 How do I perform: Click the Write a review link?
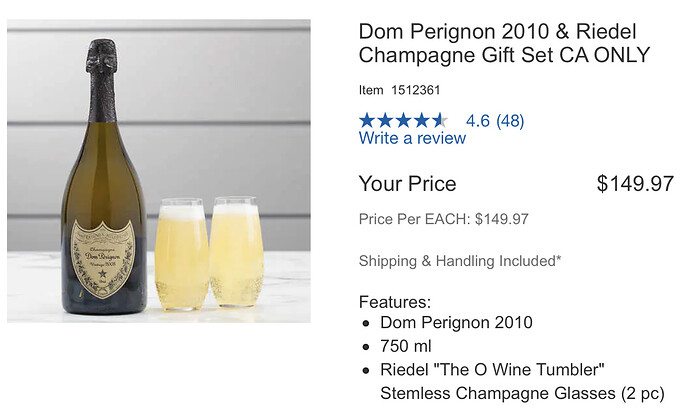pyautogui.click(x=412, y=138)
